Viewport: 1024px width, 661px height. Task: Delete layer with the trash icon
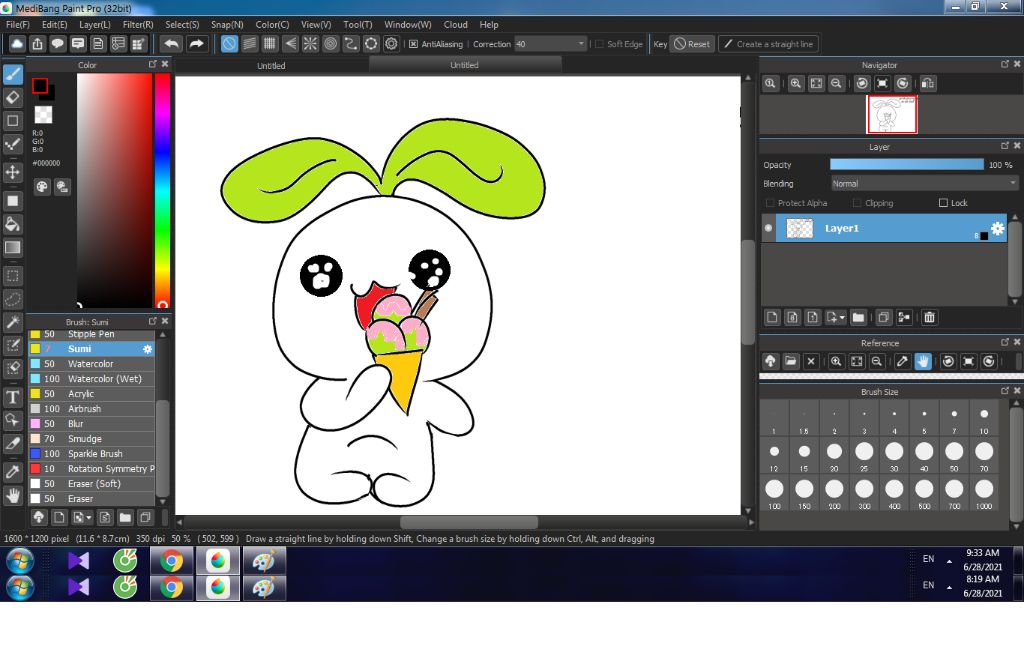coord(929,317)
